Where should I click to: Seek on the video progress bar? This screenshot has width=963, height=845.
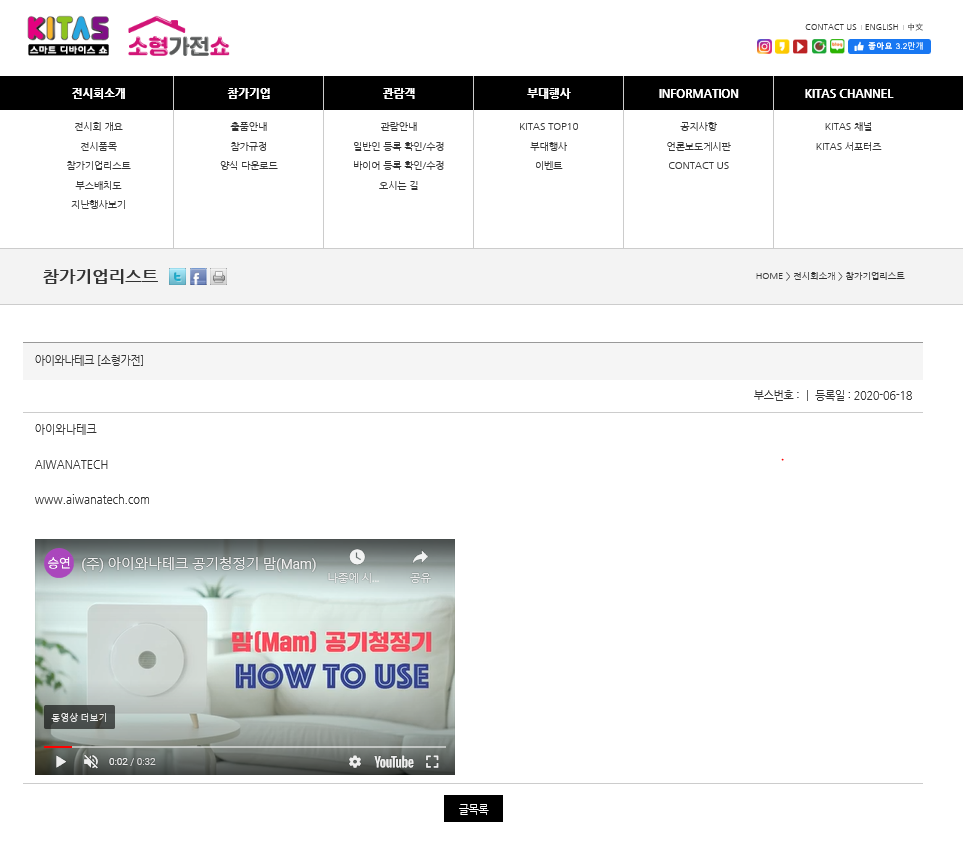point(244,747)
